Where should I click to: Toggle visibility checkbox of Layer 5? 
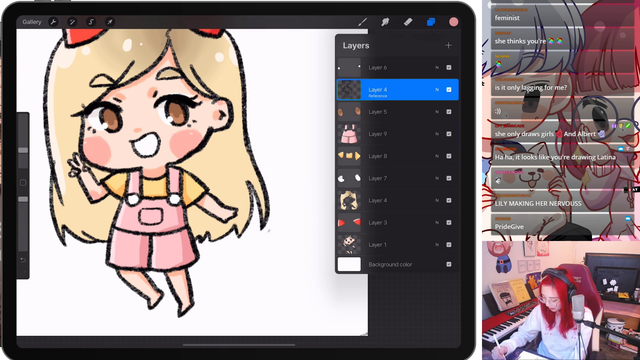[449, 112]
